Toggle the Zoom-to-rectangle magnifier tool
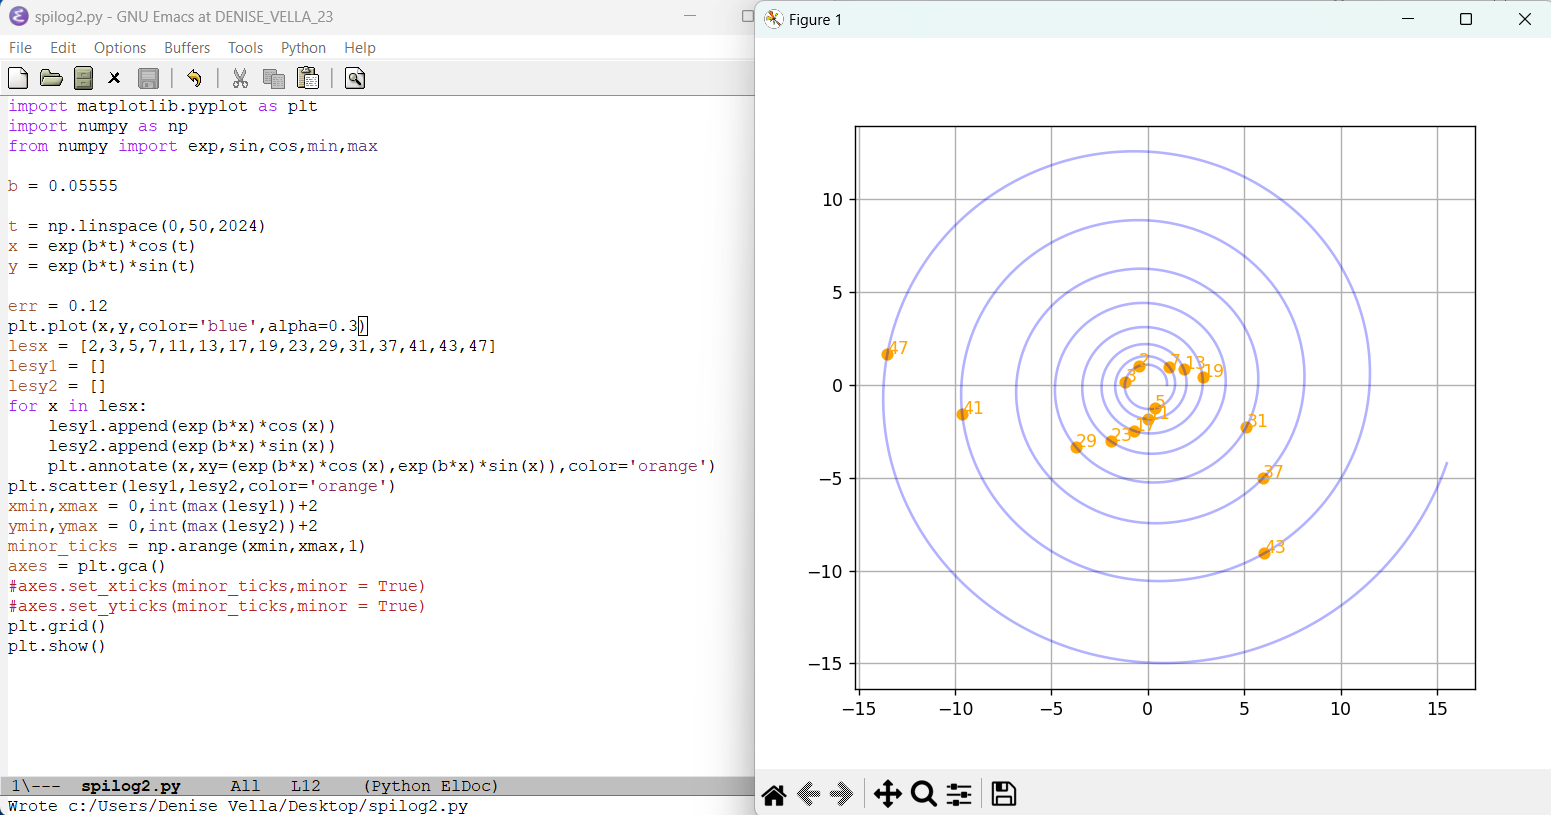The height and width of the screenshot is (815, 1551). pyautogui.click(x=924, y=794)
